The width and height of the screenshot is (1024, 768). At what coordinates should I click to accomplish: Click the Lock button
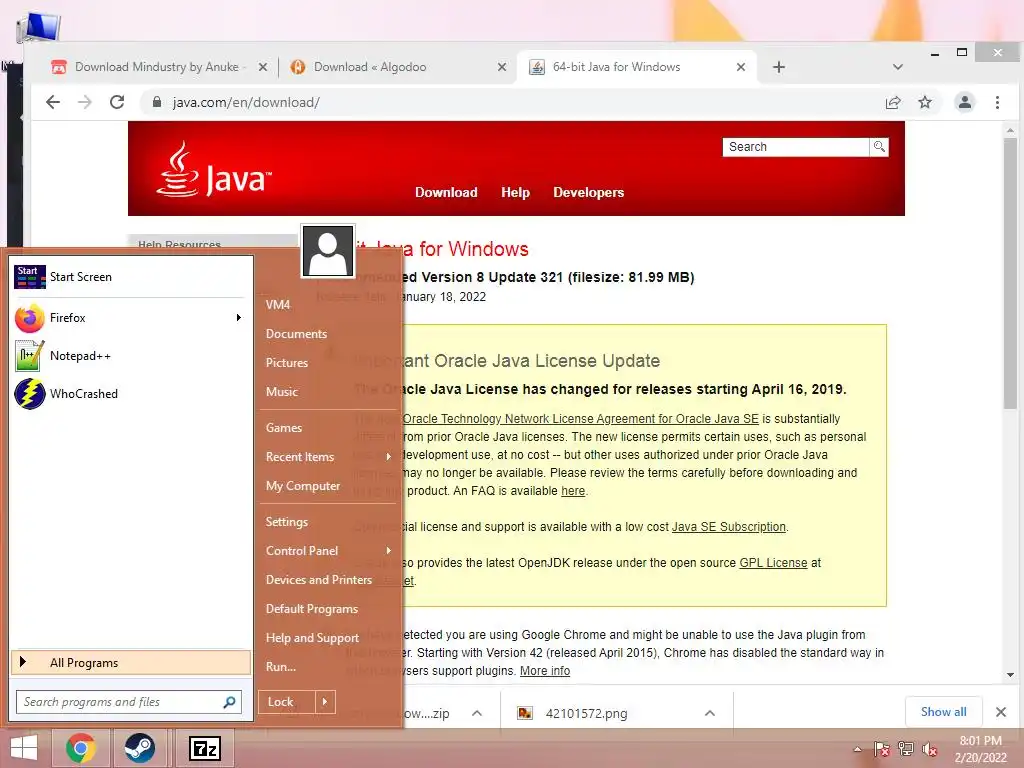point(287,702)
